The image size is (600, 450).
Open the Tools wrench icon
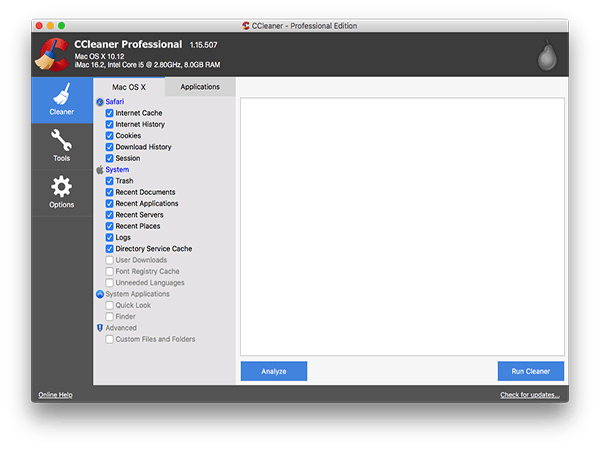61,140
